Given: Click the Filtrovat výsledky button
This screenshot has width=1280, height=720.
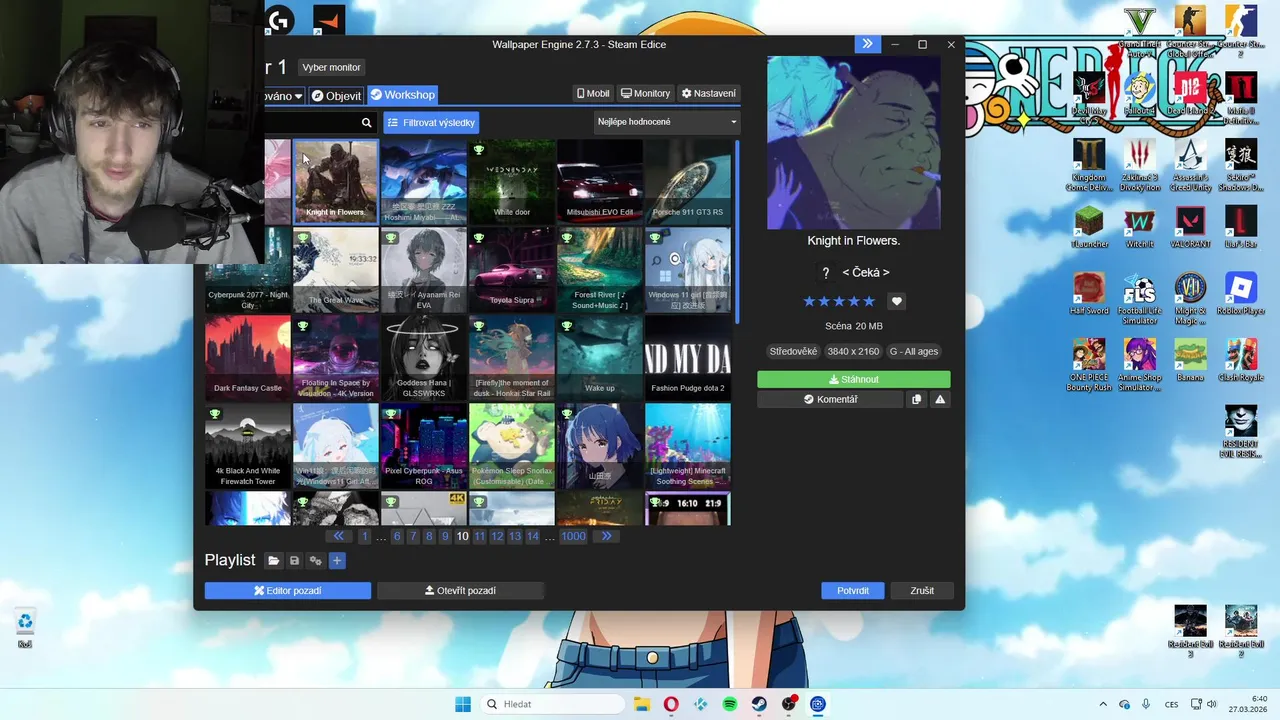Looking at the screenshot, I should pos(431,122).
